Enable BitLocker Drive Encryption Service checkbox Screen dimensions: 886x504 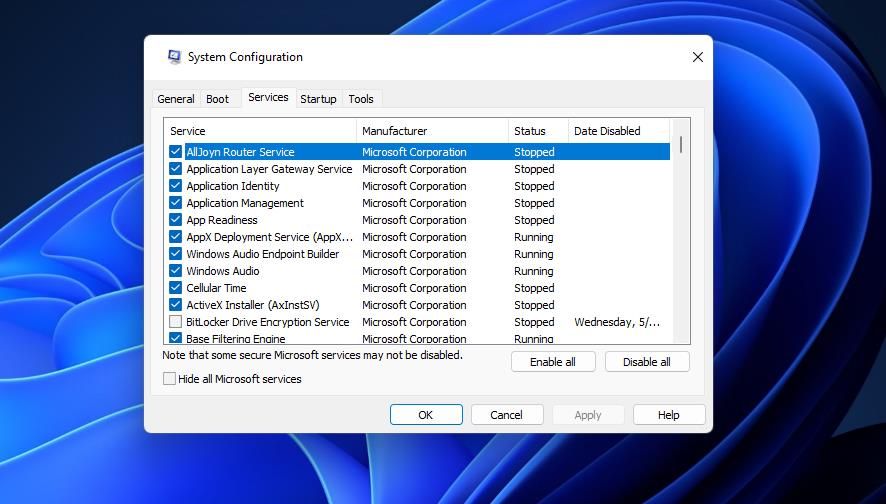point(175,322)
